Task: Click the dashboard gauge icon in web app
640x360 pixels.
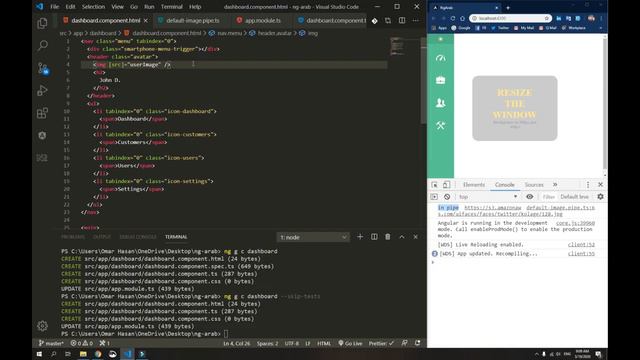Action: 440,58
